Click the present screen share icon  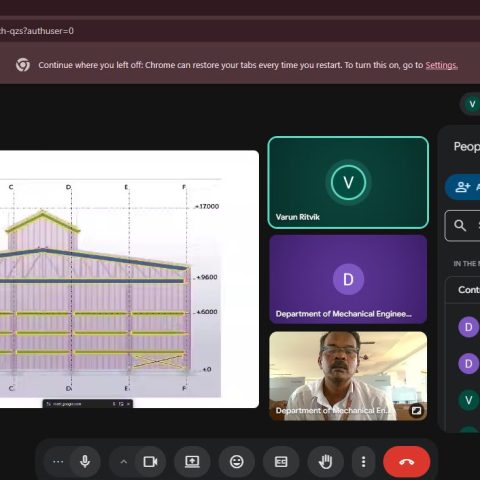point(192,462)
